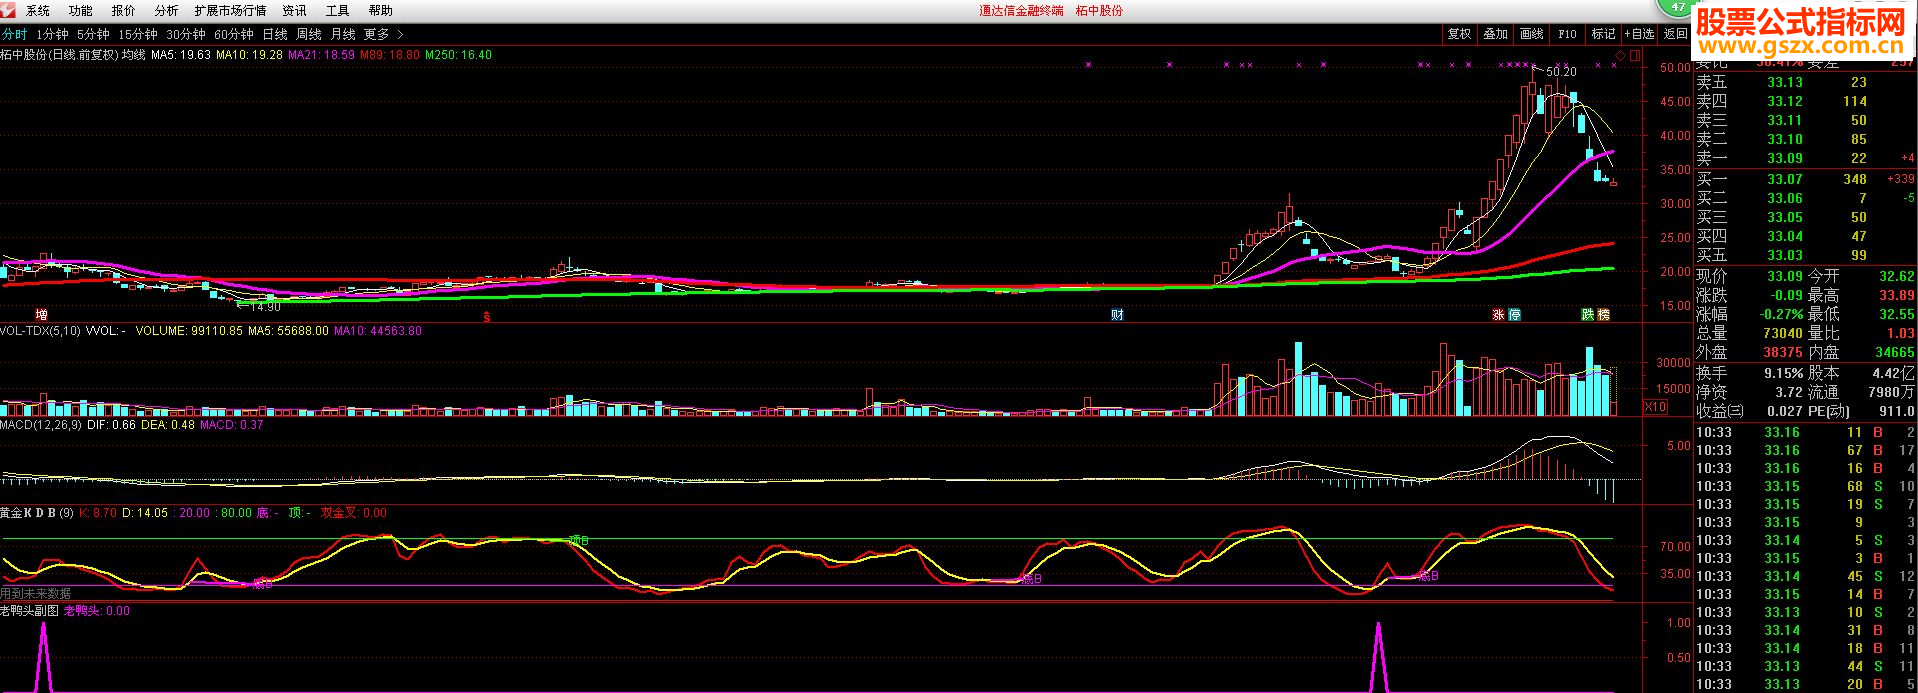Viewport: 1918px width, 693px height.
Task: Click the 现价 33.09 value
Action: (x=1784, y=276)
